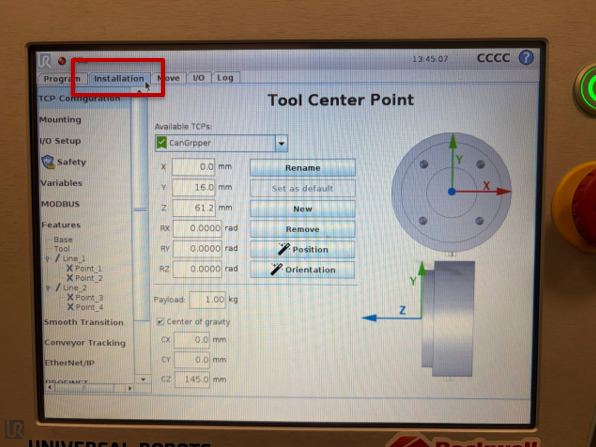
Task: Collapse the Line_1 tree node
Action: [48, 259]
